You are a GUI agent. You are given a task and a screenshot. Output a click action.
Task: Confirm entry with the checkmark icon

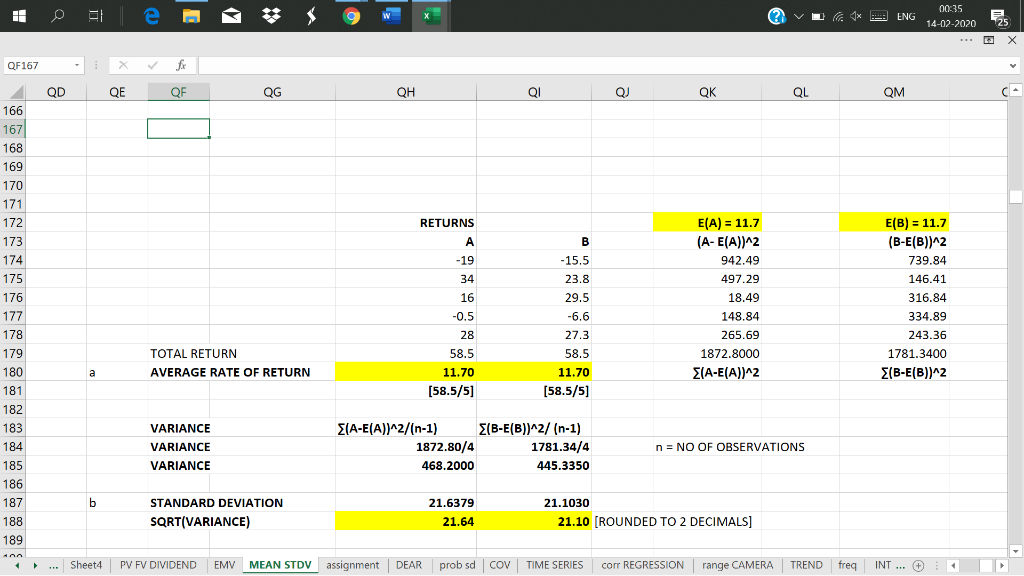153,65
